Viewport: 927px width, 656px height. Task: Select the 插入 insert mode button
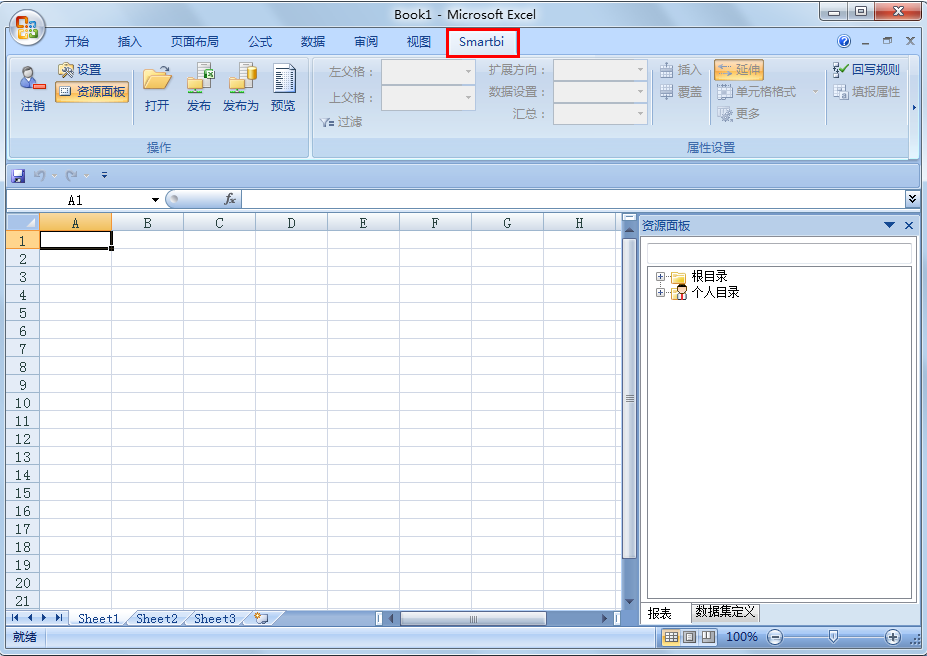pyautogui.click(x=680, y=70)
